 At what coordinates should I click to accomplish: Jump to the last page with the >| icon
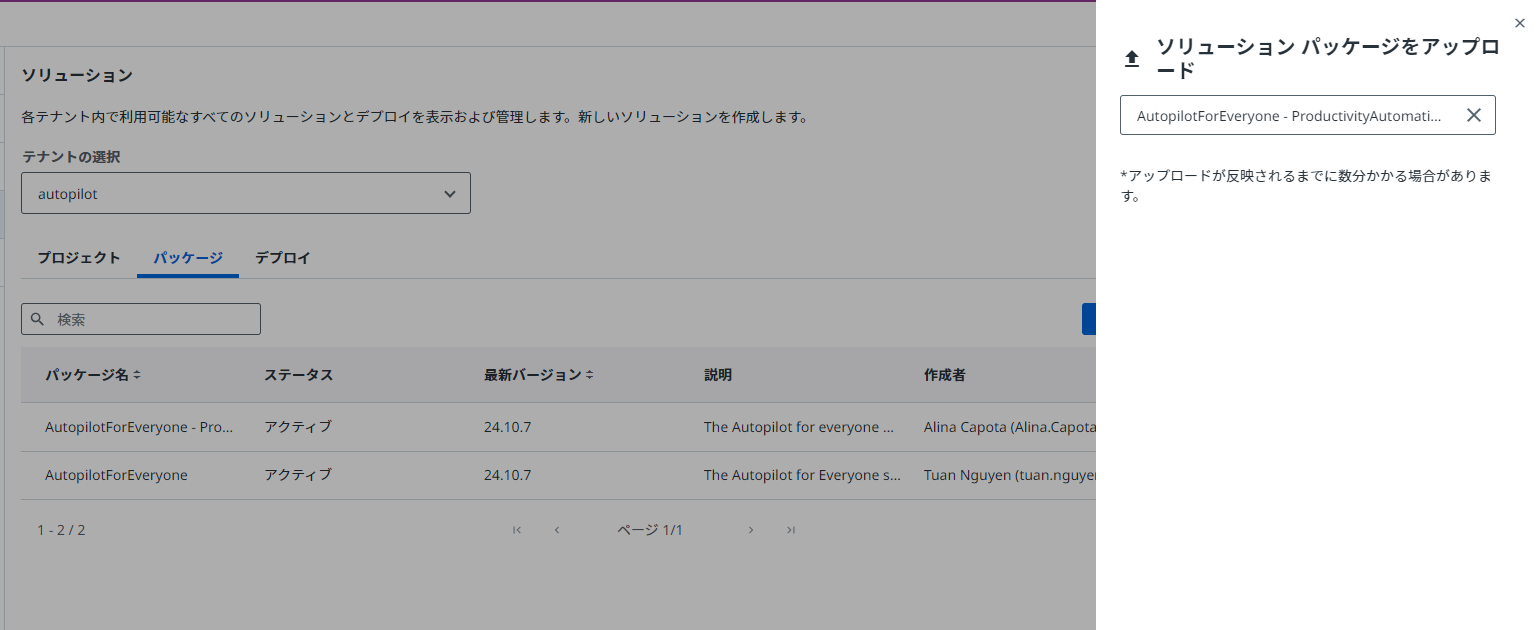pyautogui.click(x=790, y=530)
